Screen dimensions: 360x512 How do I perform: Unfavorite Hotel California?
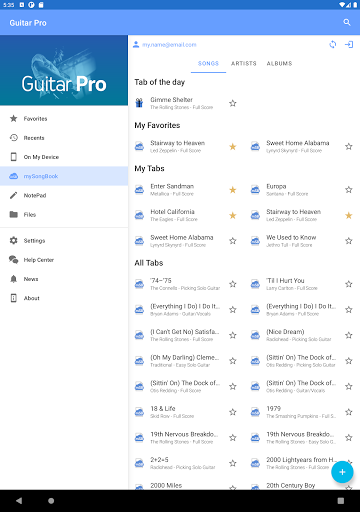(233, 215)
